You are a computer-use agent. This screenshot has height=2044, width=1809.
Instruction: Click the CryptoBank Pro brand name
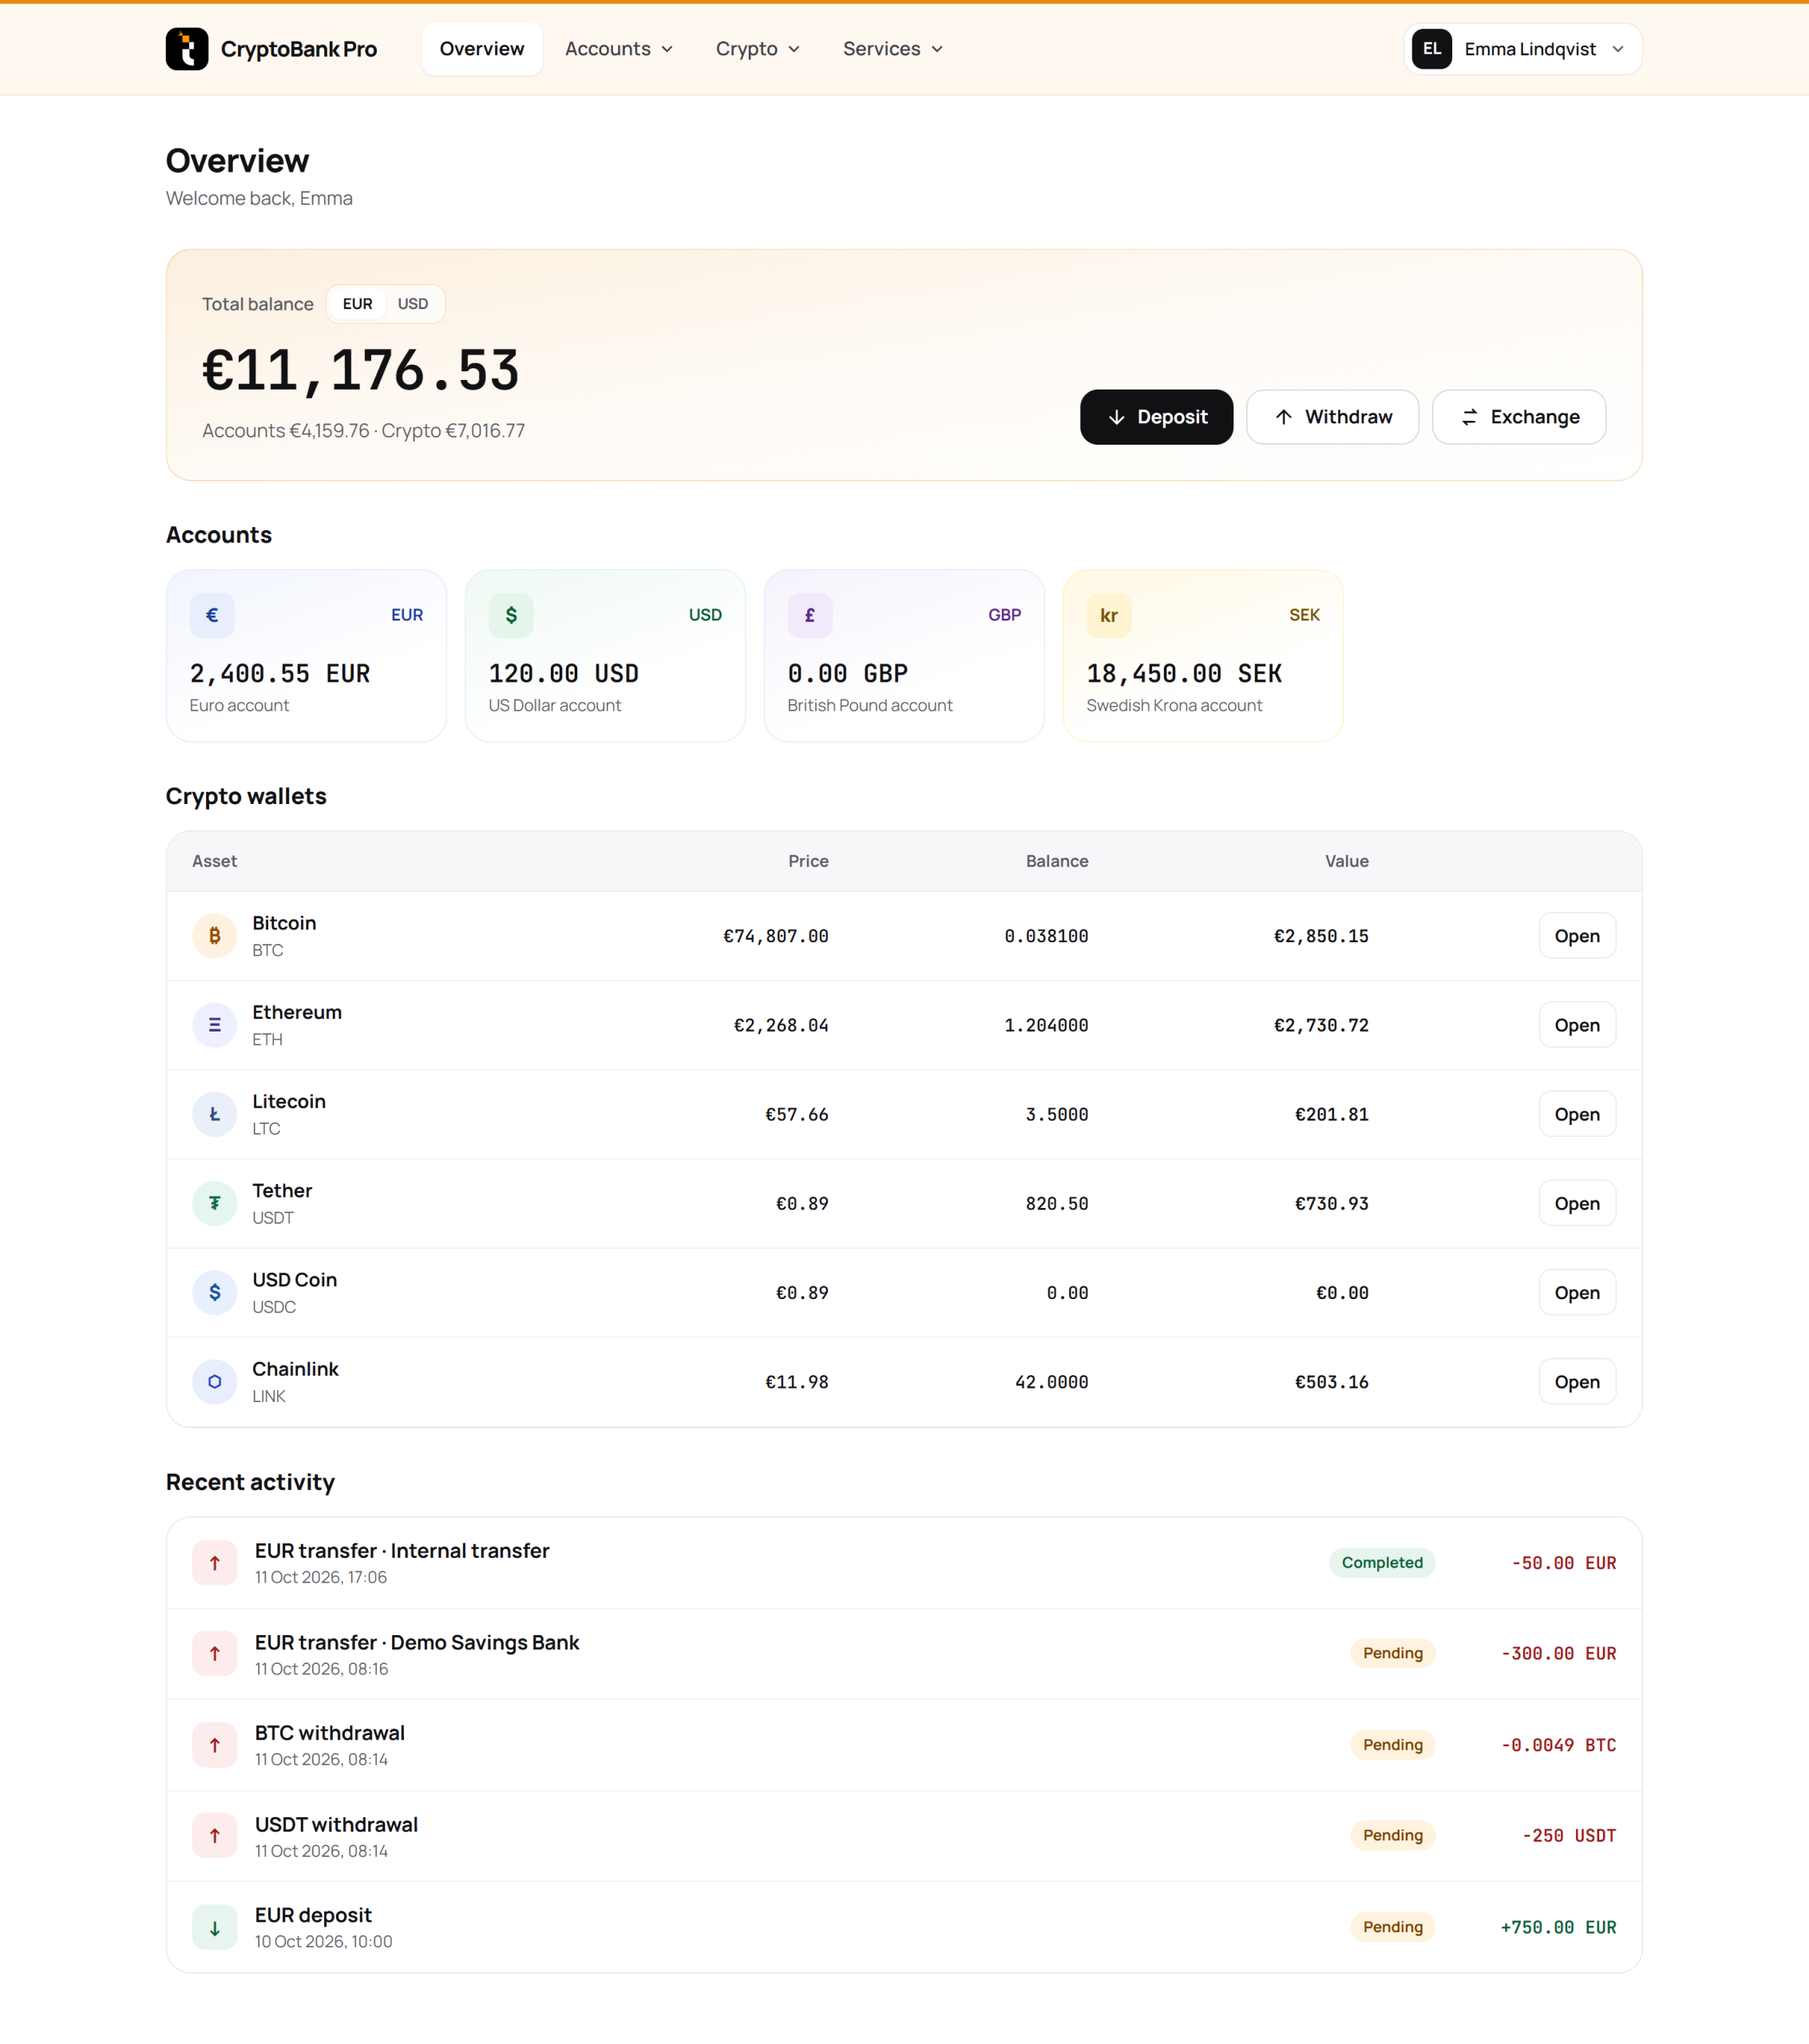tap(299, 49)
